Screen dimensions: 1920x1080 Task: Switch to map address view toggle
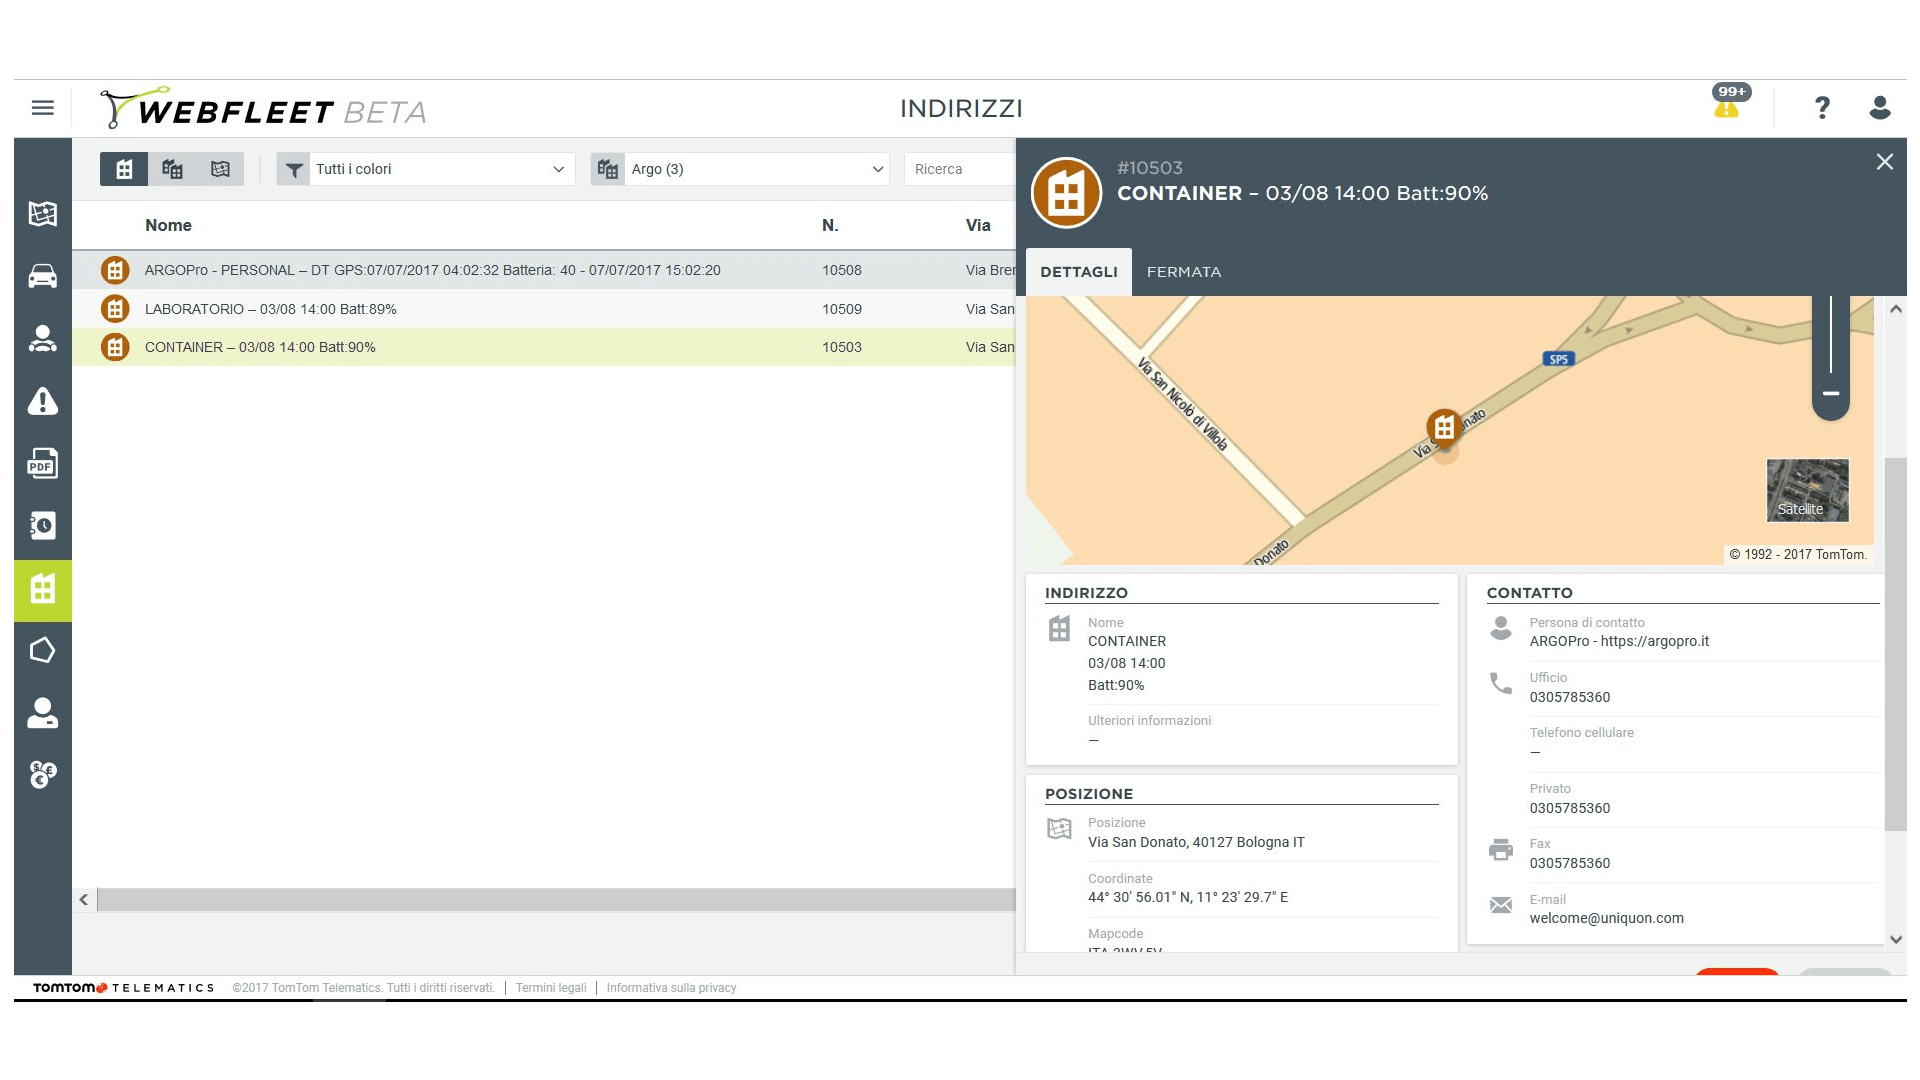click(x=220, y=169)
